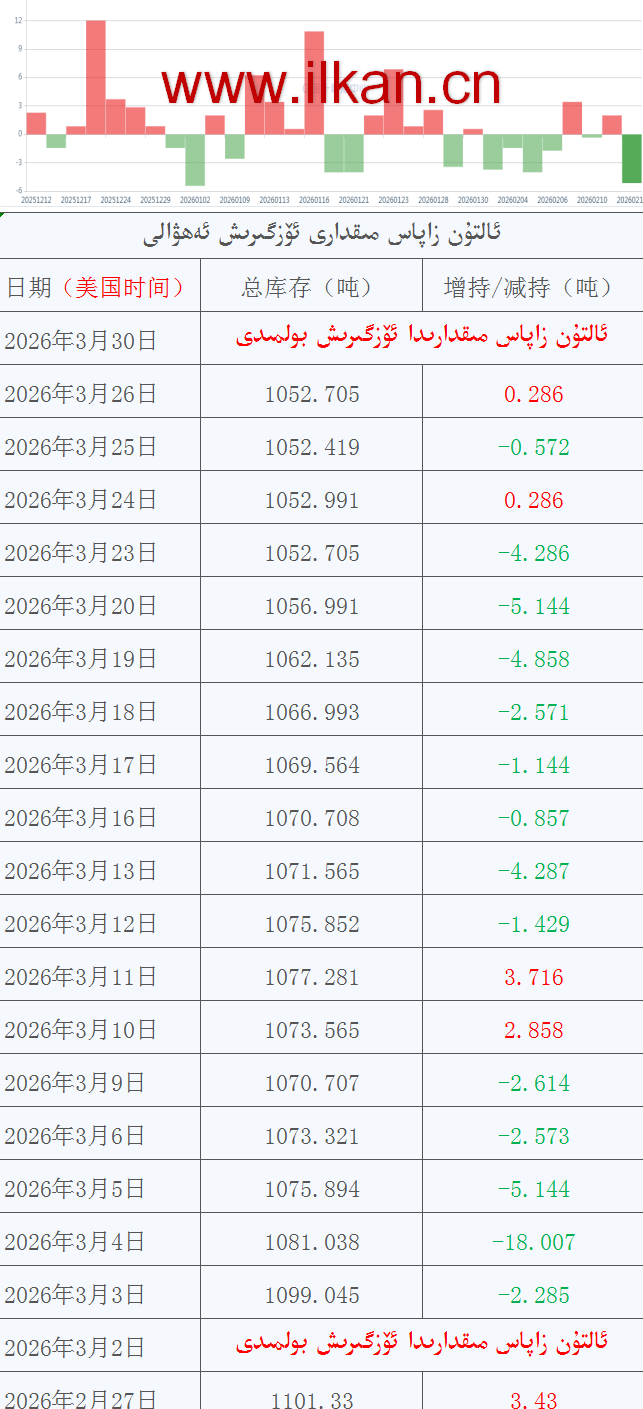Click the 1101.33 inventory value
643x1409 pixels.
[x=311, y=1399]
